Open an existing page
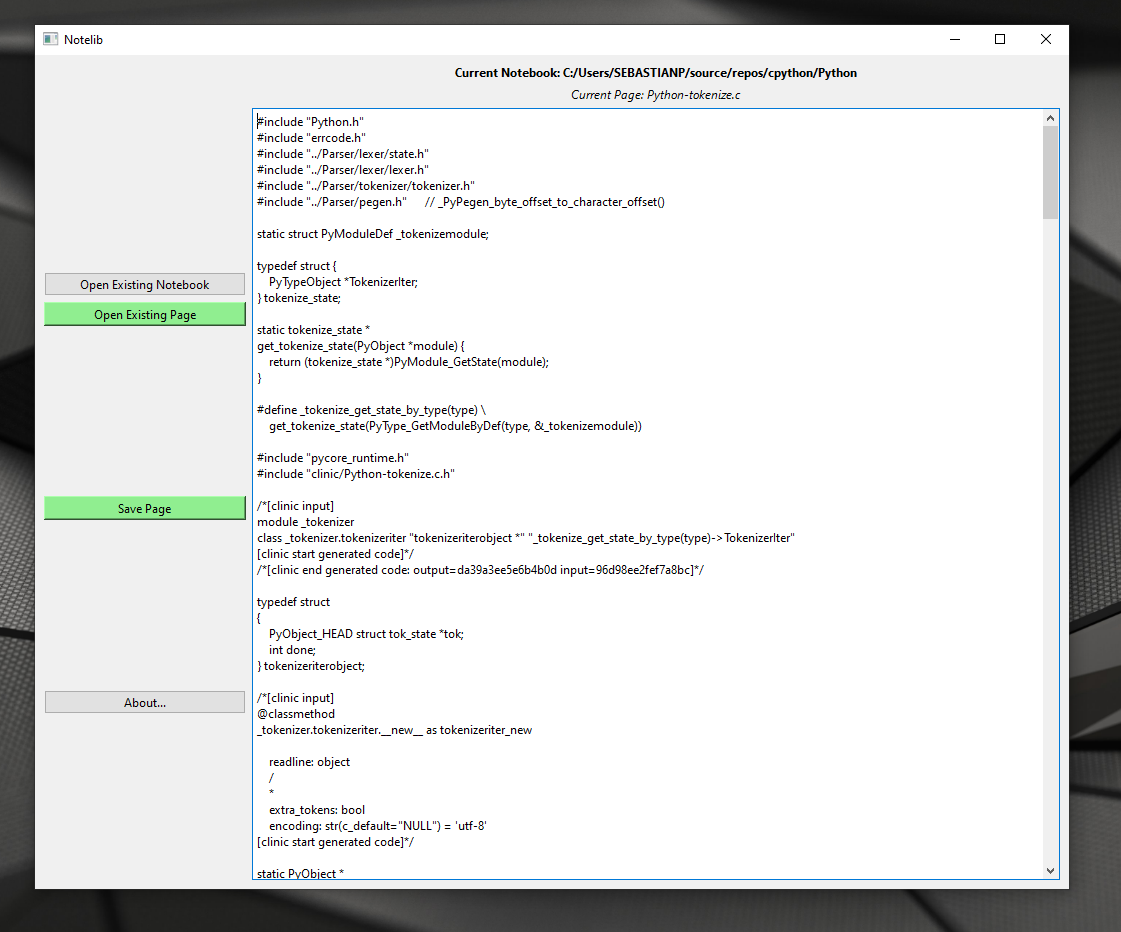This screenshot has width=1121, height=932. click(x=144, y=313)
